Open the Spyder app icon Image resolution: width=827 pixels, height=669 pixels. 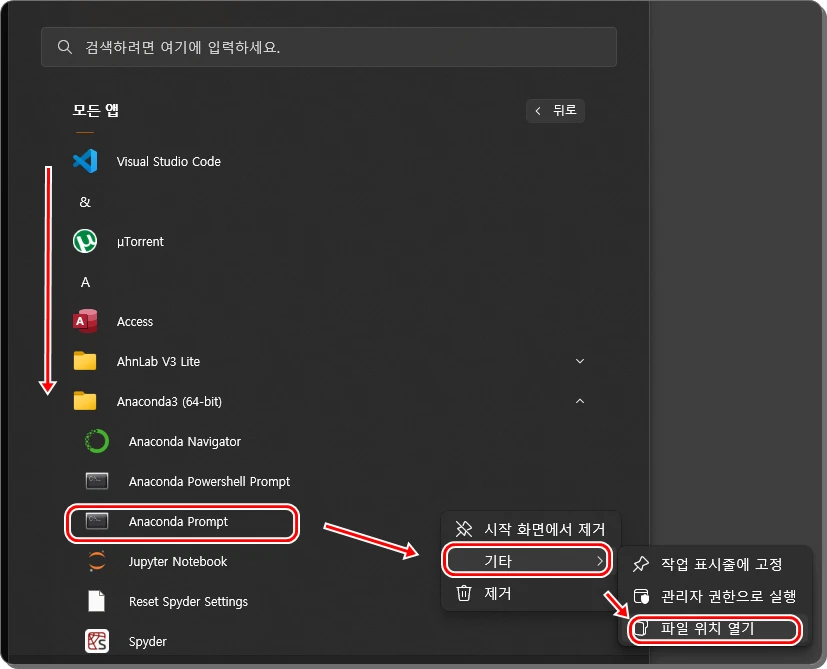(97, 641)
